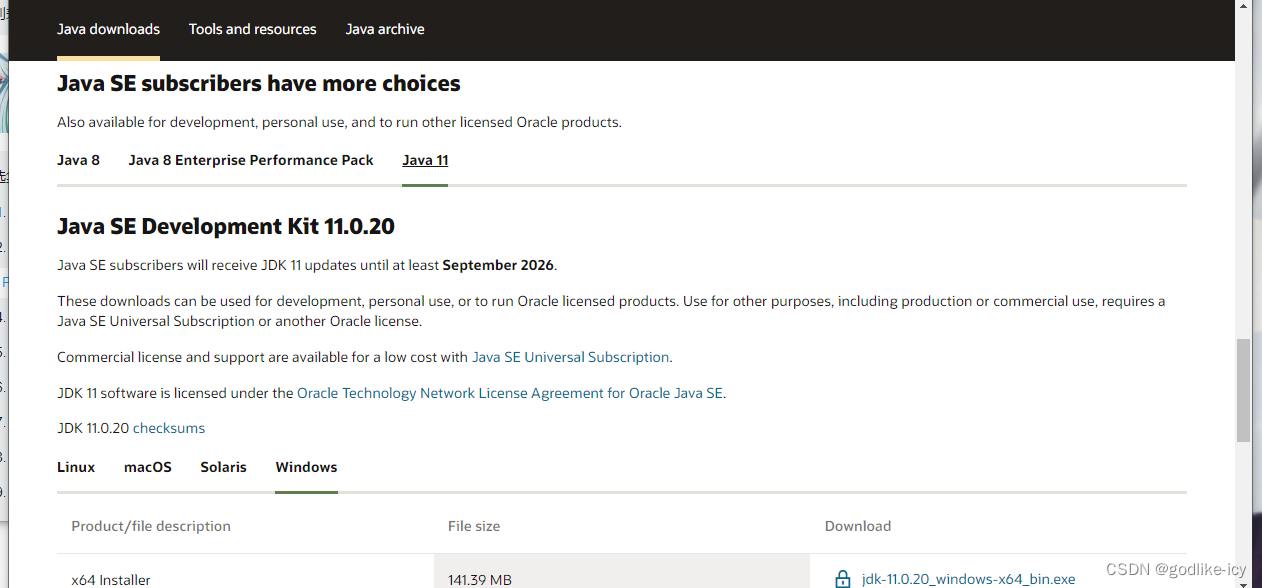The image size is (1262, 588).
Task: Switch to macOS downloads tab
Action: pyautogui.click(x=148, y=467)
